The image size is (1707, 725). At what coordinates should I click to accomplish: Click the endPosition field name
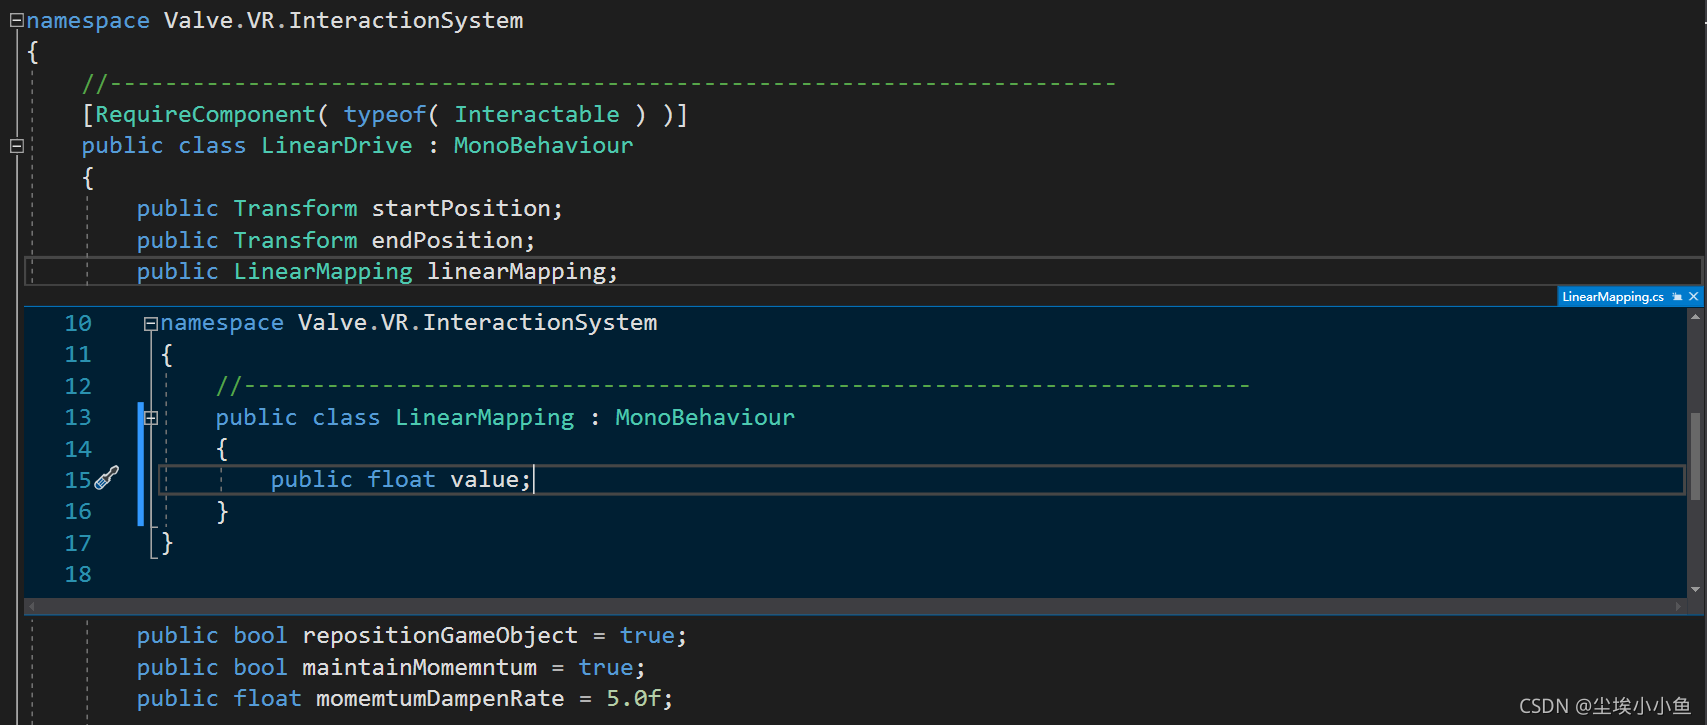coord(447,241)
